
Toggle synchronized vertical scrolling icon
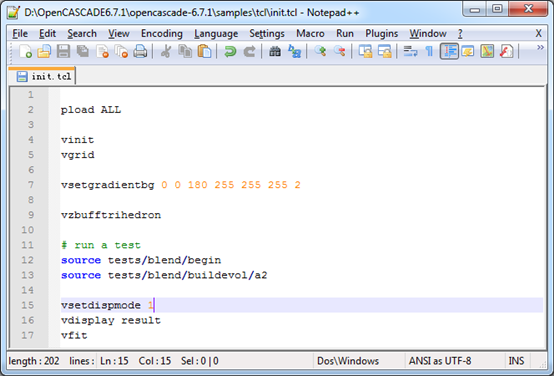tap(365, 51)
